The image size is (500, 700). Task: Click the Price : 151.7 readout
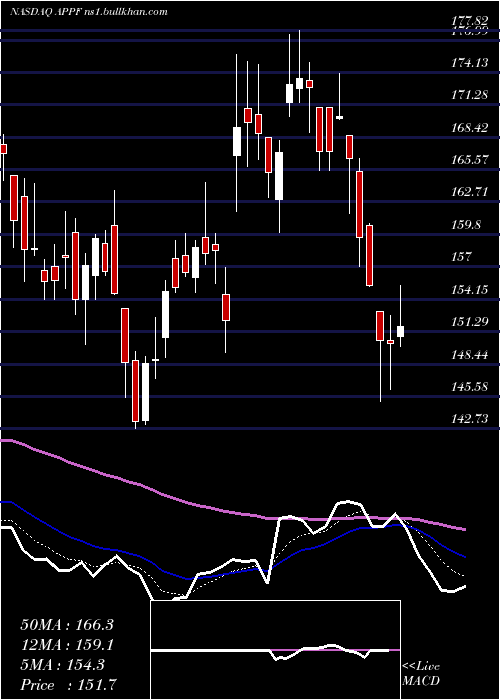tap(70, 685)
